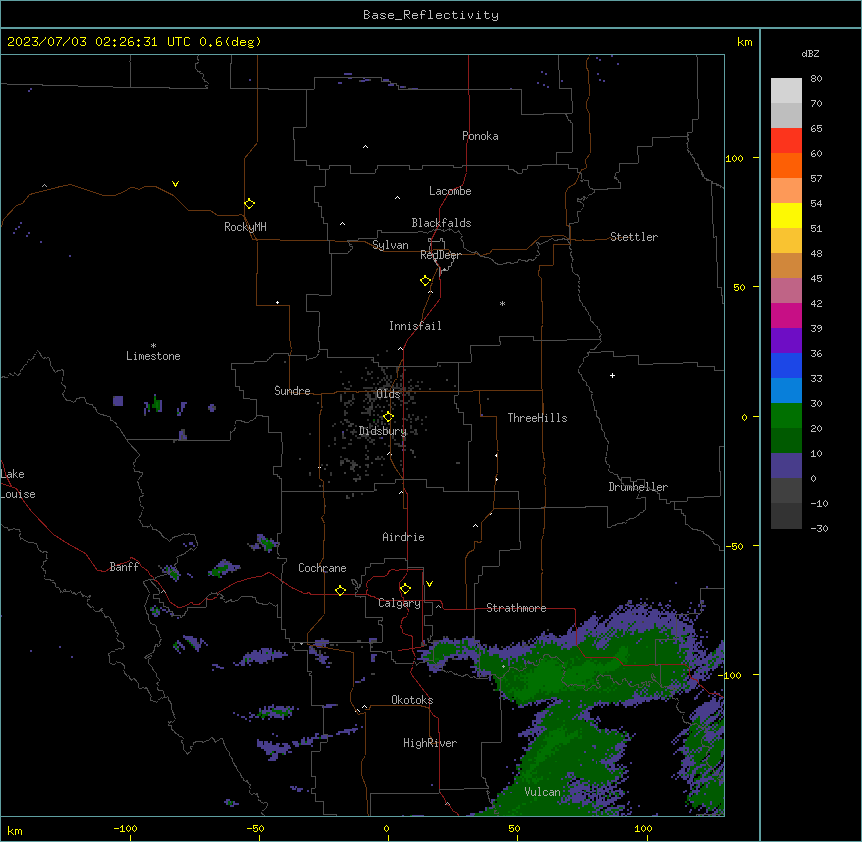Click the -100 tick on bottom axis
The image size is (862, 842).
(x=125, y=828)
